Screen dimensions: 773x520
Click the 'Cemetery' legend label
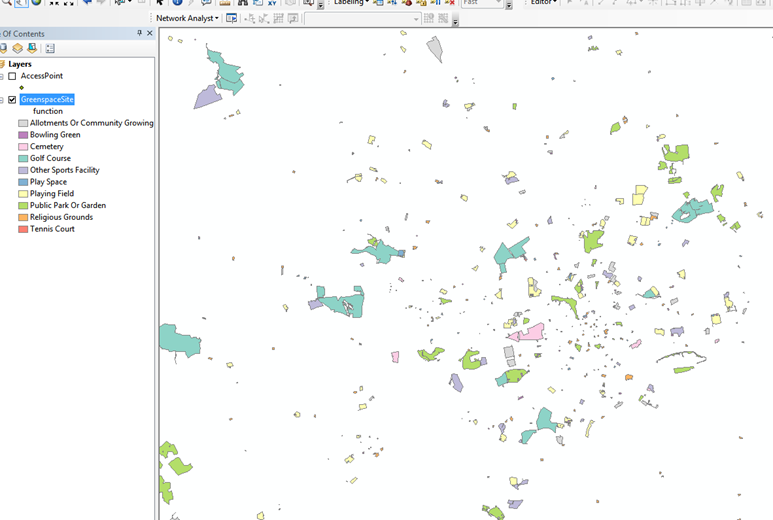[x=47, y=146]
